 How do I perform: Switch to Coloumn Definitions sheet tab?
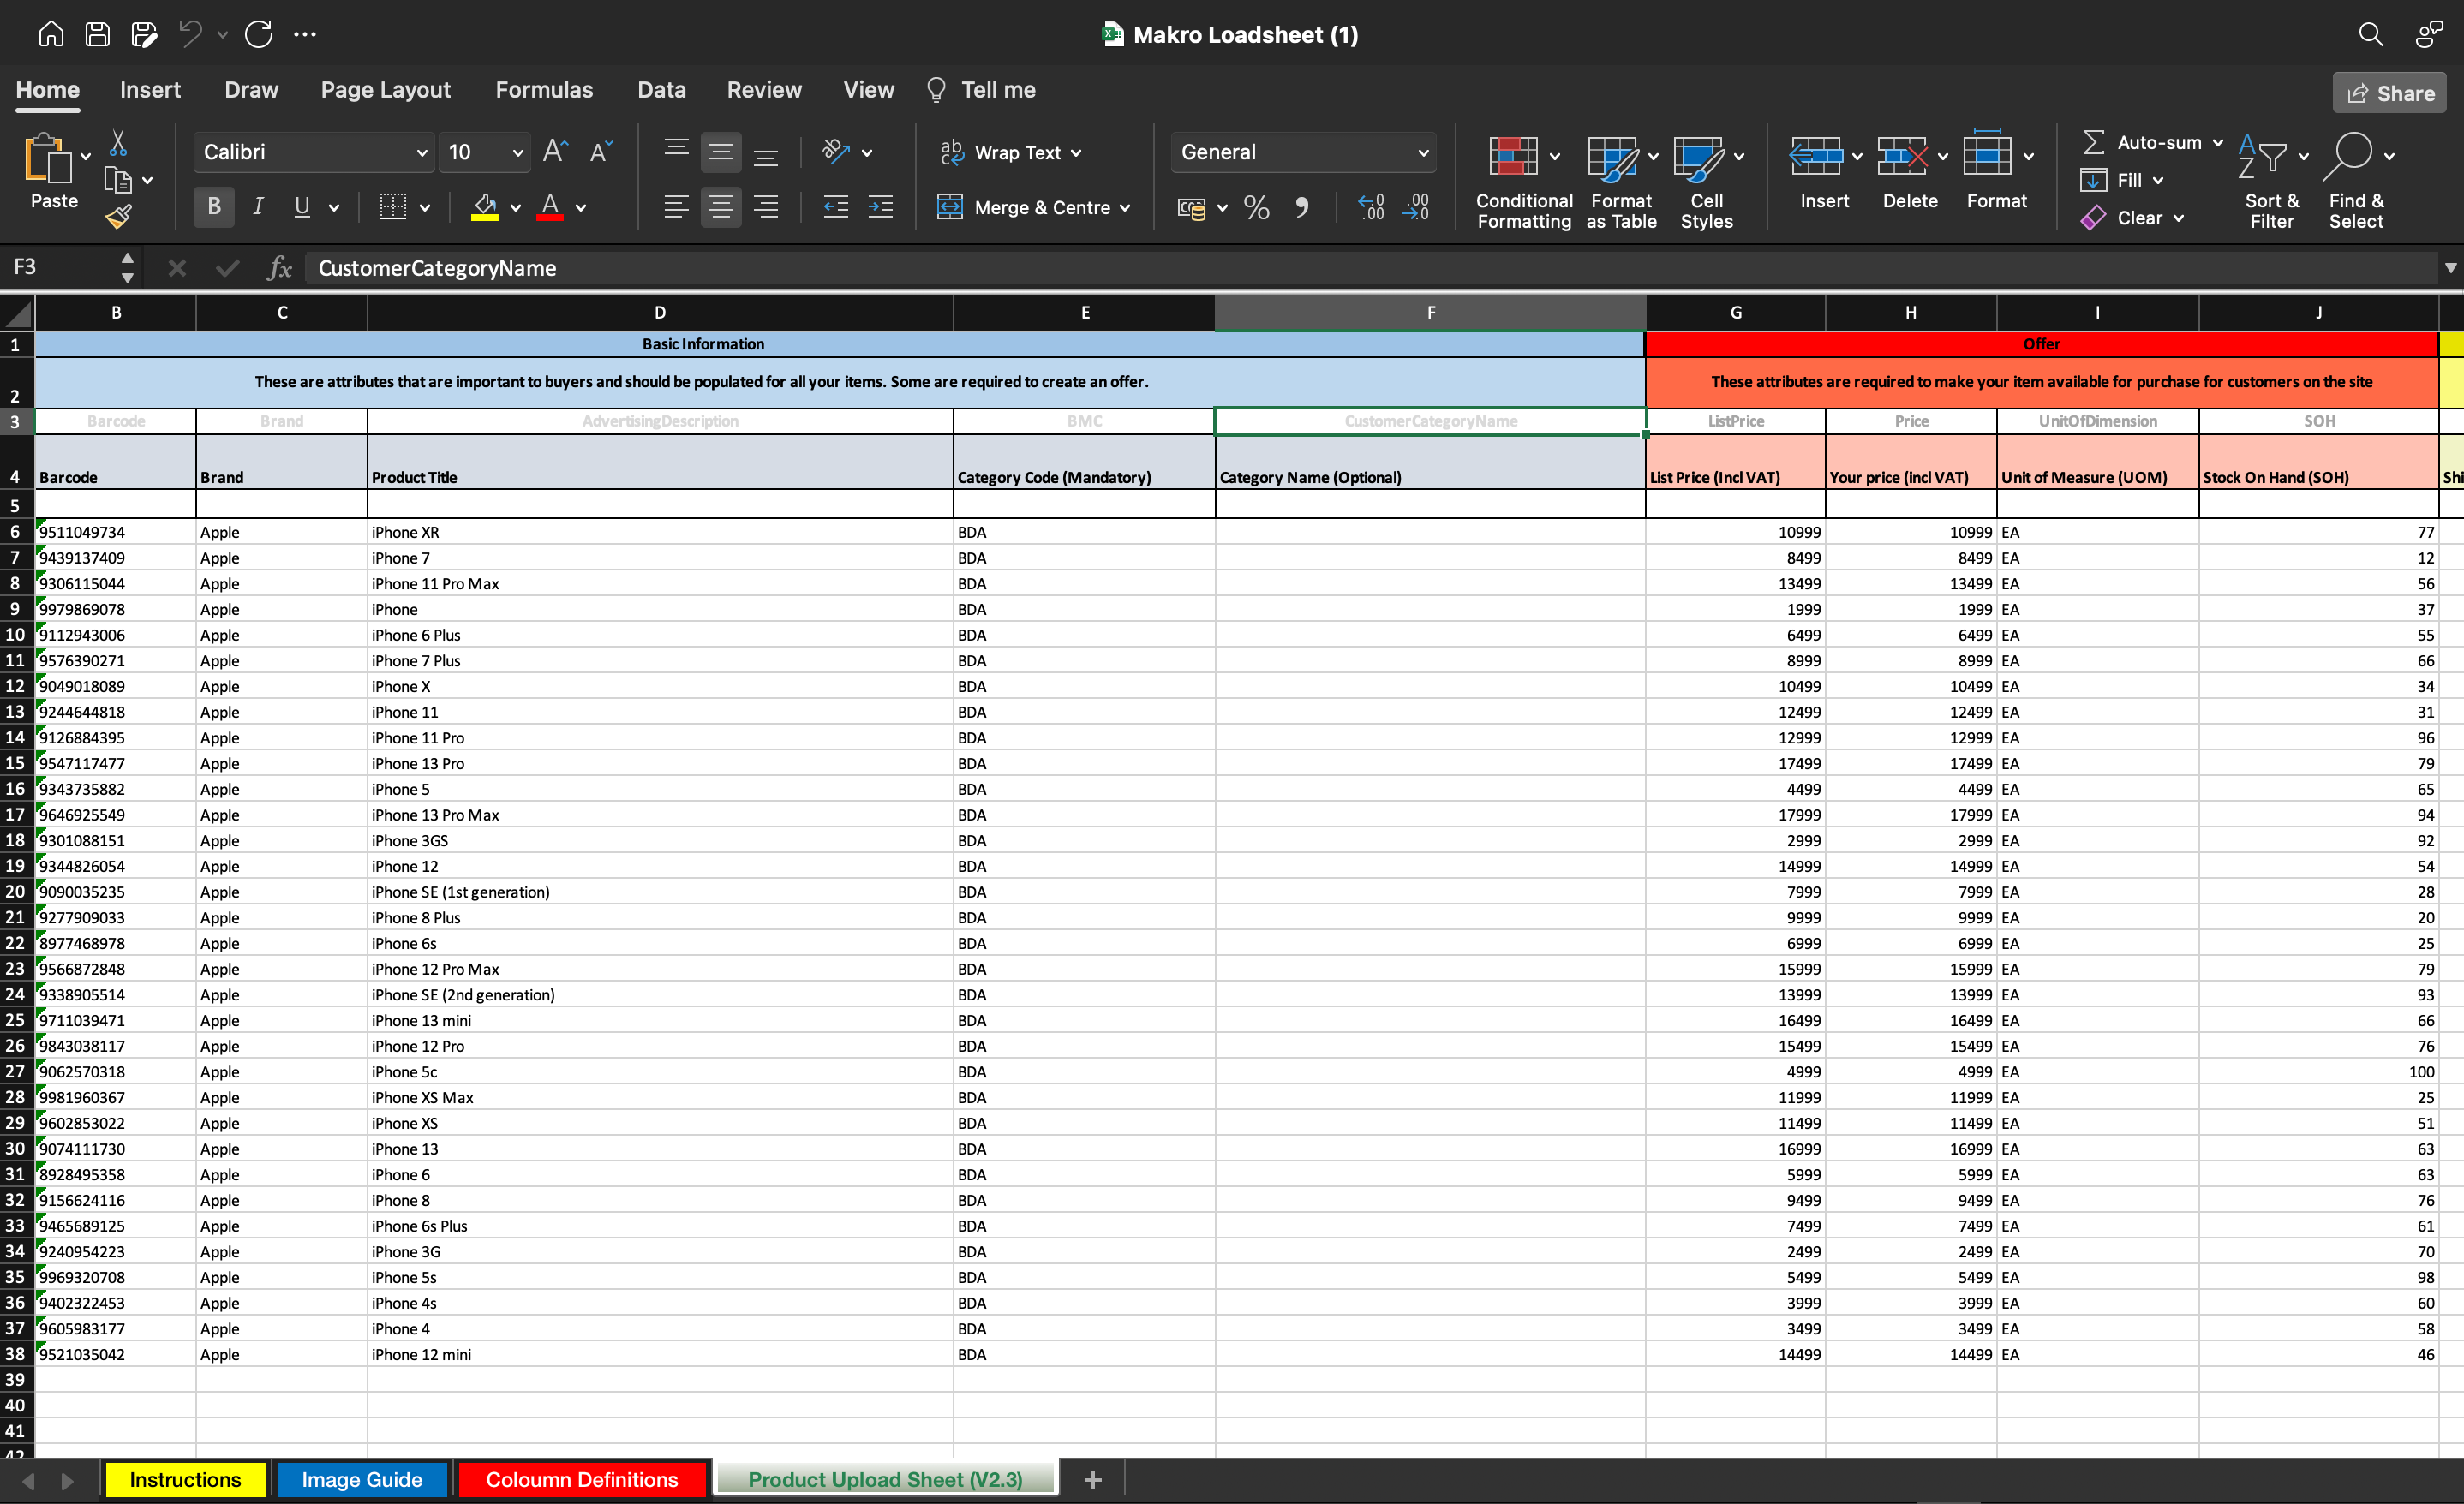click(582, 1479)
